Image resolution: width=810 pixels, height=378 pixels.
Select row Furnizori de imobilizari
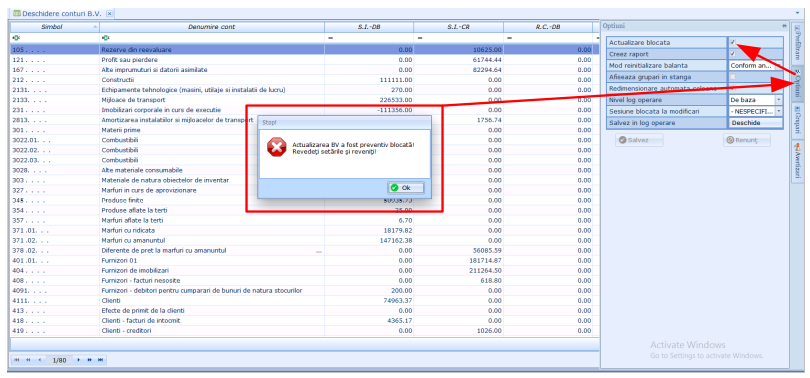[304, 271]
